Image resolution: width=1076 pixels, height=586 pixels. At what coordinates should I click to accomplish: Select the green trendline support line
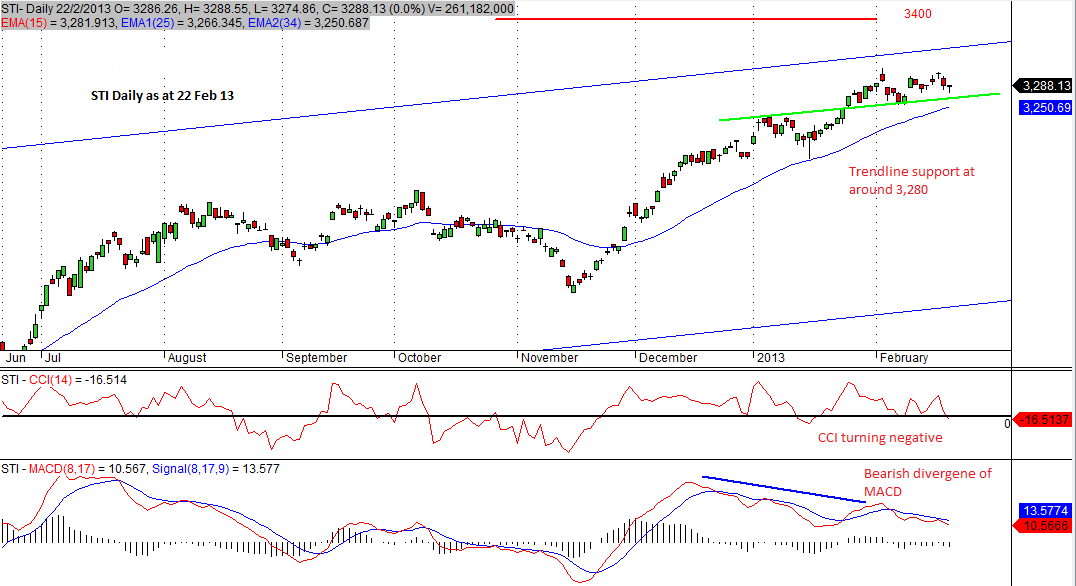tap(860, 106)
